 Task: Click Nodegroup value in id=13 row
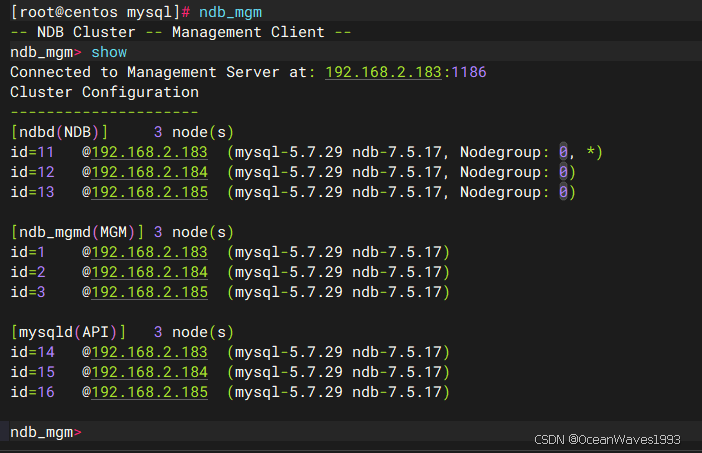point(563,192)
